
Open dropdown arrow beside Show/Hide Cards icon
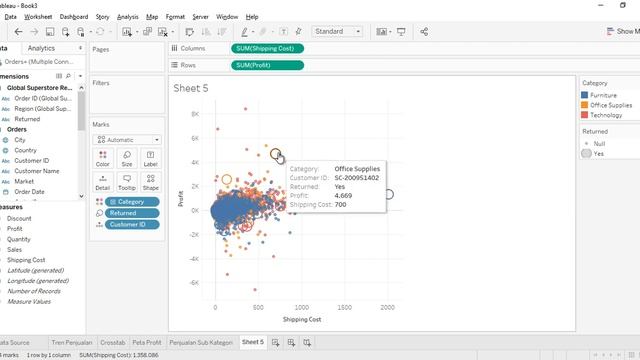[391, 32]
